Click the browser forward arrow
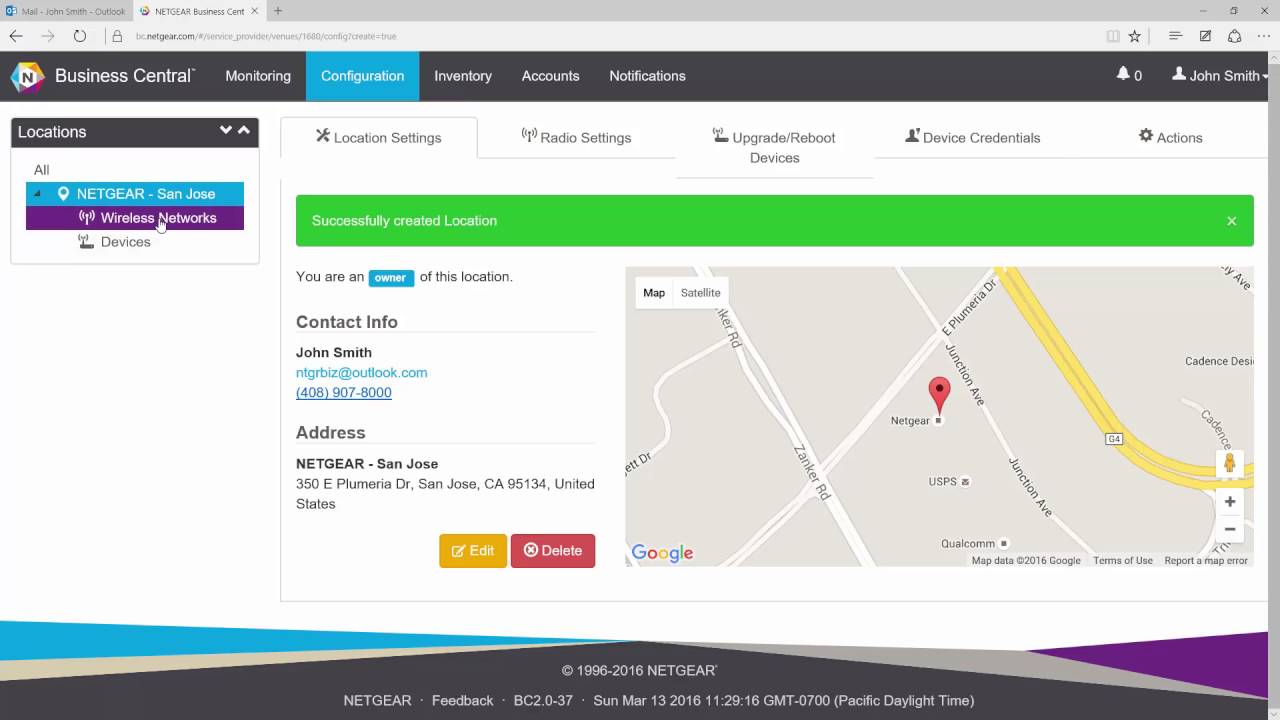Viewport: 1280px width, 720px height. (x=48, y=36)
